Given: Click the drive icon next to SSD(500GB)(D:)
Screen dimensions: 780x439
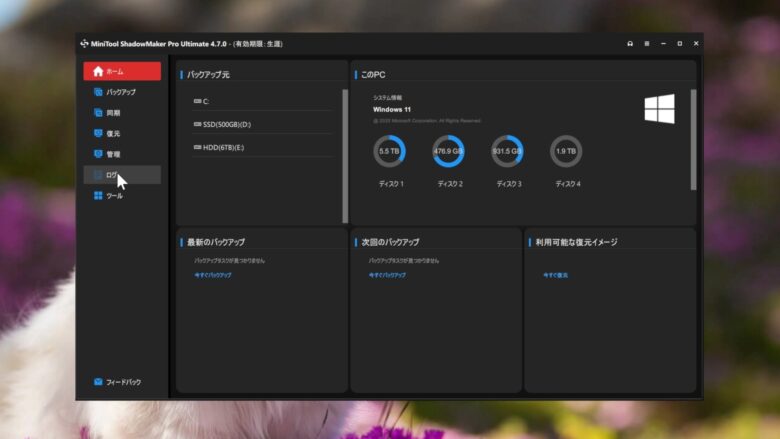Looking at the screenshot, I should [x=197, y=124].
